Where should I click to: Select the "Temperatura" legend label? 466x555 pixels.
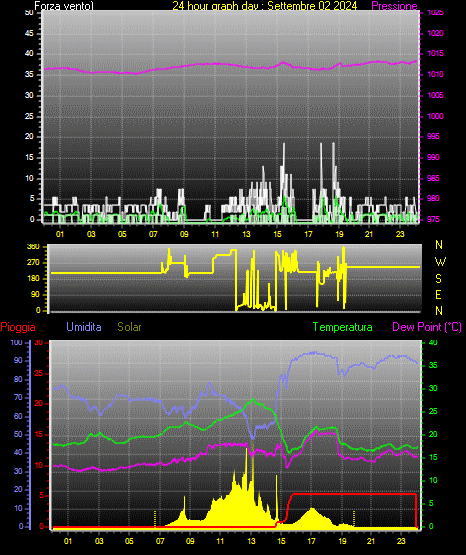343,327
